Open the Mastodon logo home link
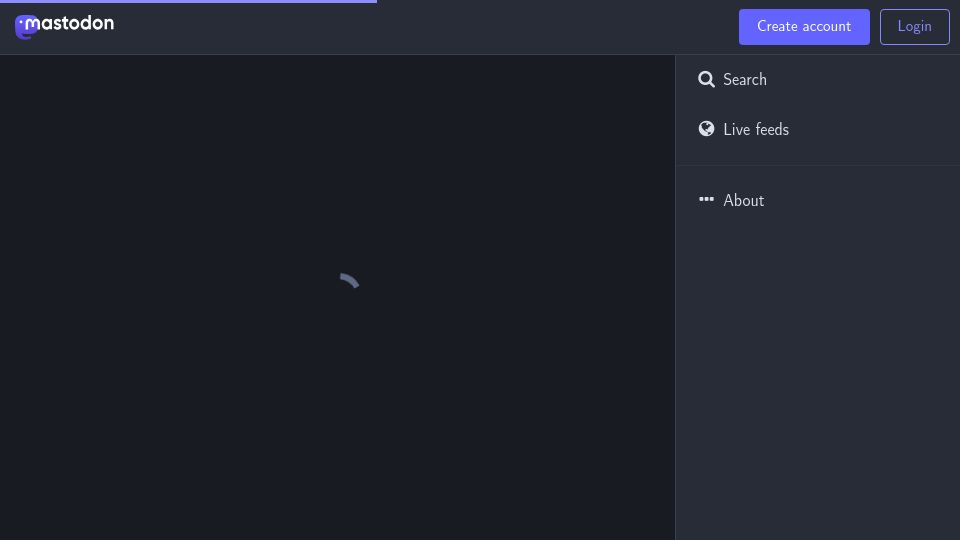This screenshot has width=960, height=540. pyautogui.click(x=64, y=26)
